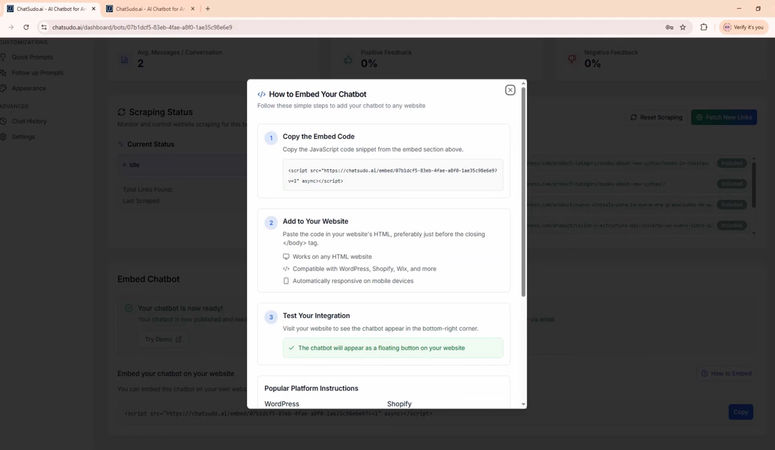Go forward in browser history
The height and width of the screenshot is (450, 775).
click(11, 27)
